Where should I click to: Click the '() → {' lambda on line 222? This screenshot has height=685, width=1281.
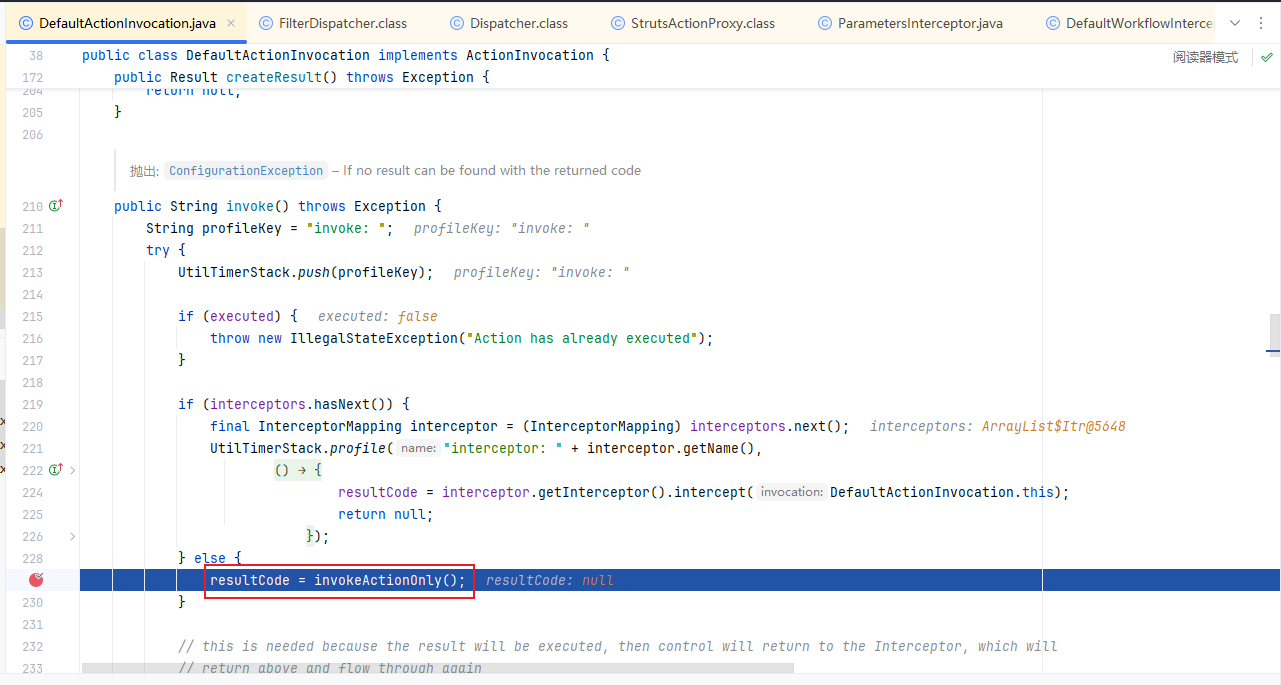298,470
